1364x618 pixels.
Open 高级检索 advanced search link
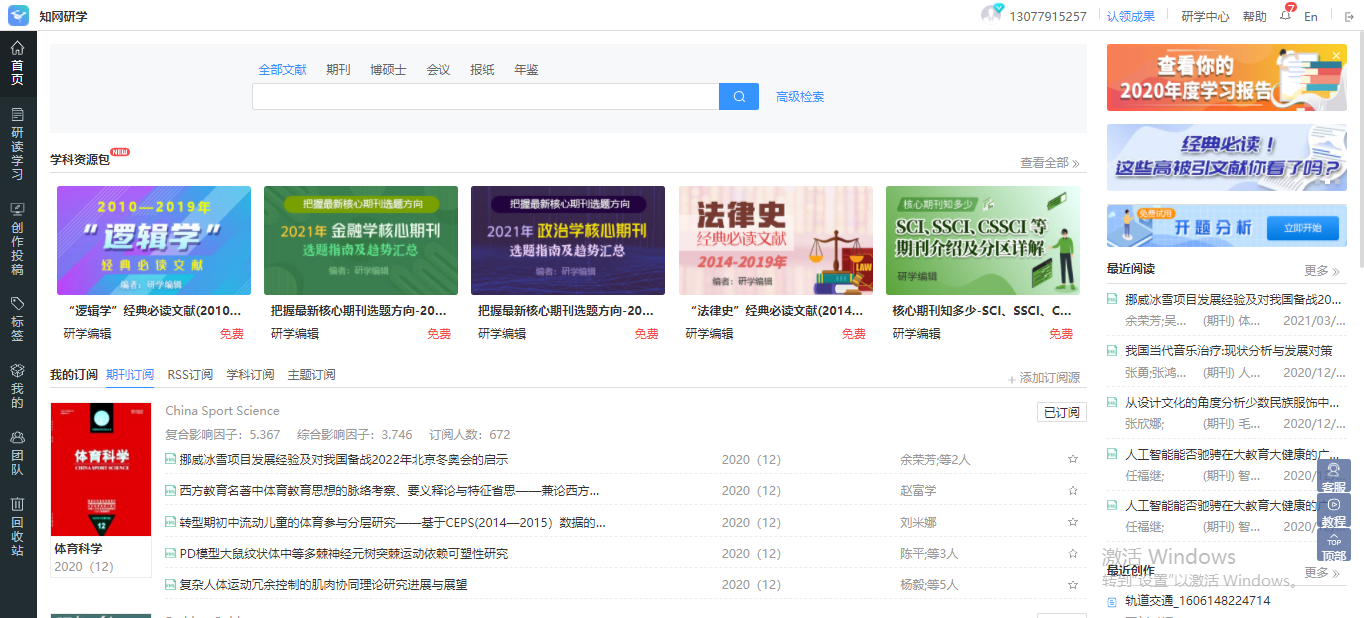tap(800, 97)
